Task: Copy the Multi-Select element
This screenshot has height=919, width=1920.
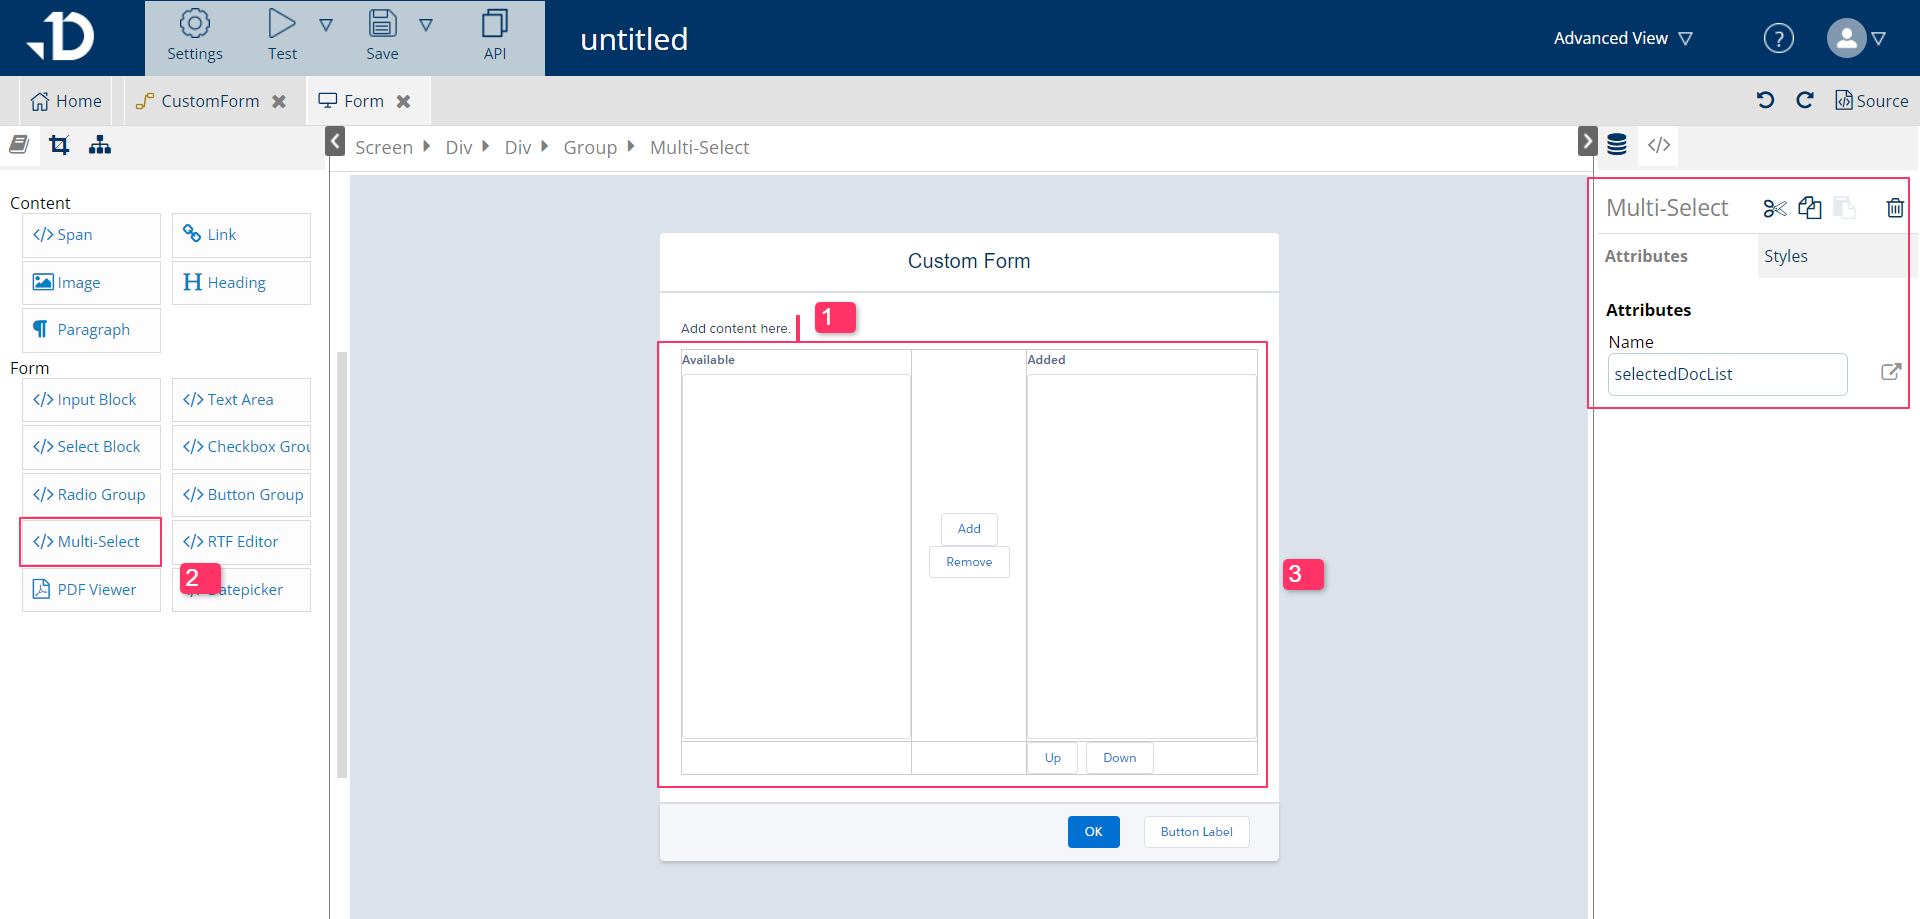Action: point(1812,208)
